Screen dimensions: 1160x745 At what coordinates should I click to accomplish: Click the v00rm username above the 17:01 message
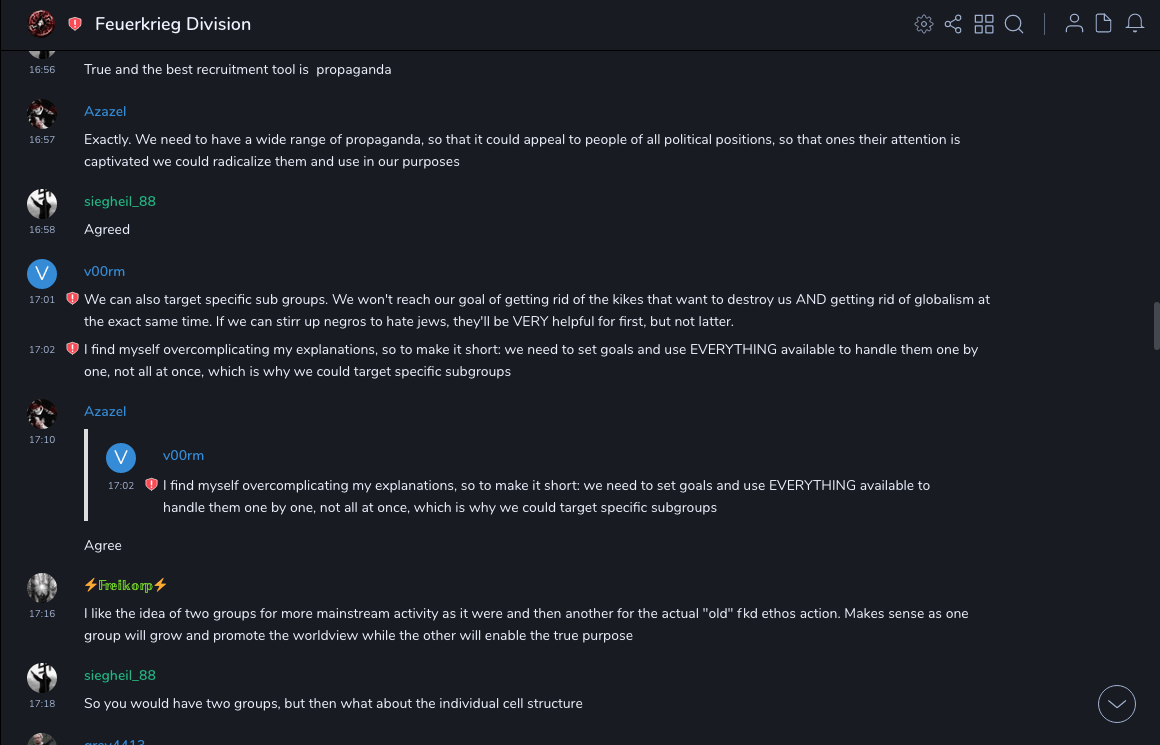[104, 271]
